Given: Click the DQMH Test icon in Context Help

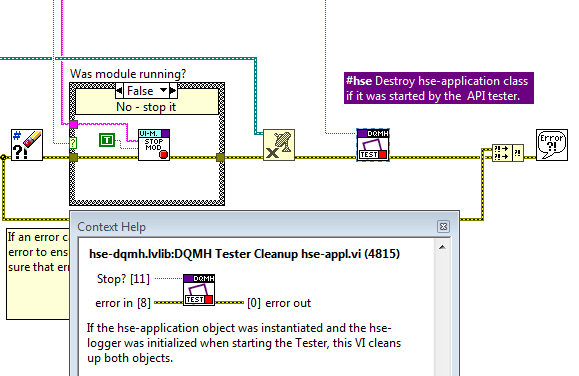Looking at the screenshot, I should point(199,290).
